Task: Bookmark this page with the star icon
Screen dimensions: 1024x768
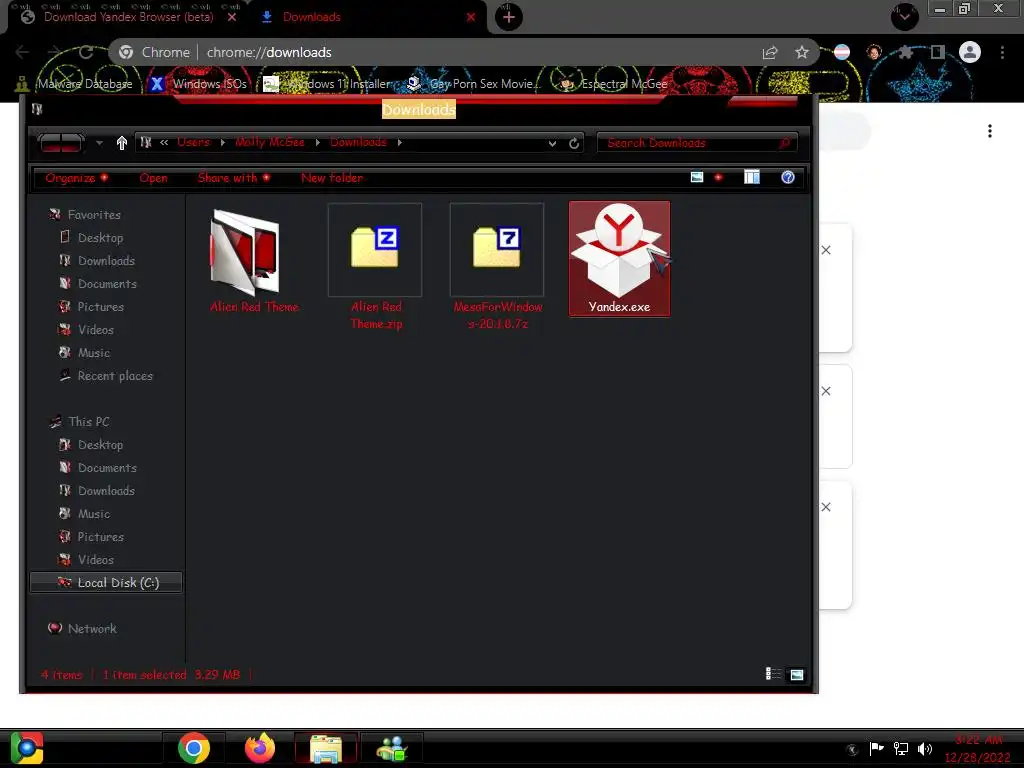Action: click(802, 52)
